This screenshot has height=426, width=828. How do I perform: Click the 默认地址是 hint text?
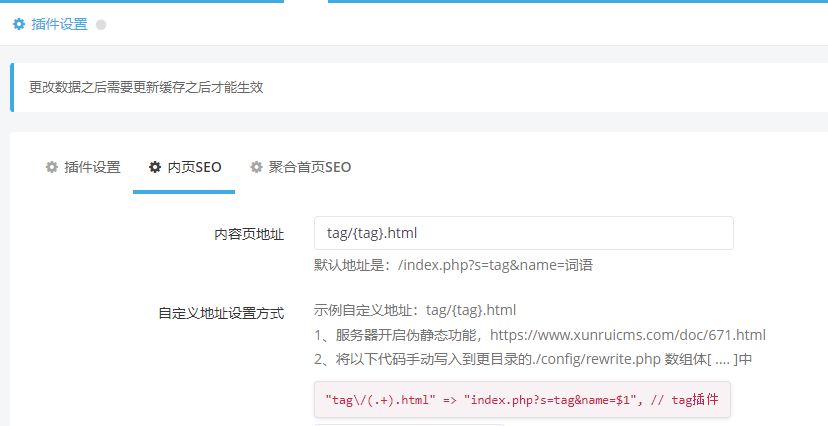[453, 264]
